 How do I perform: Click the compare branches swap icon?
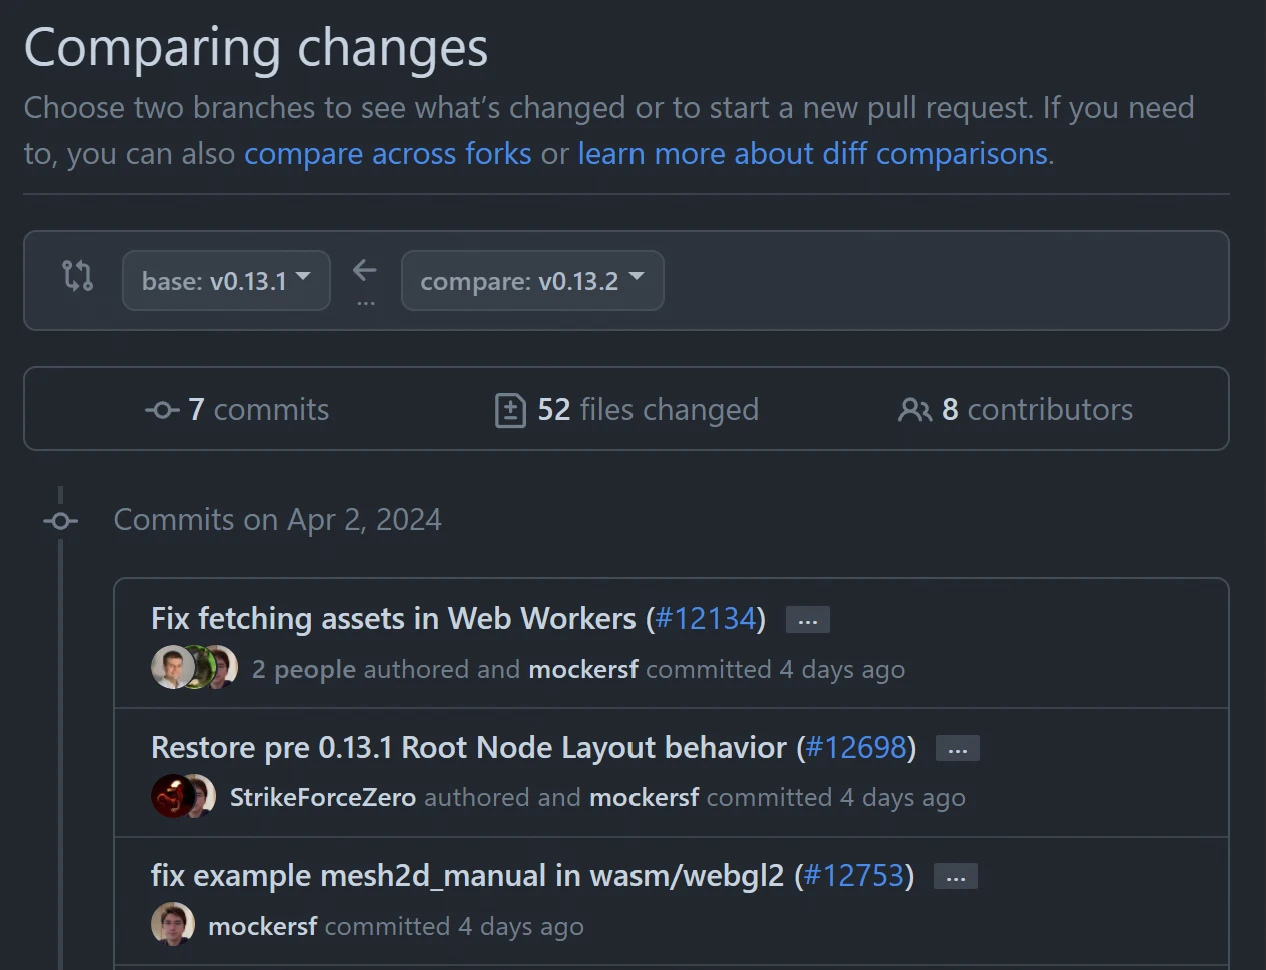[77, 275]
